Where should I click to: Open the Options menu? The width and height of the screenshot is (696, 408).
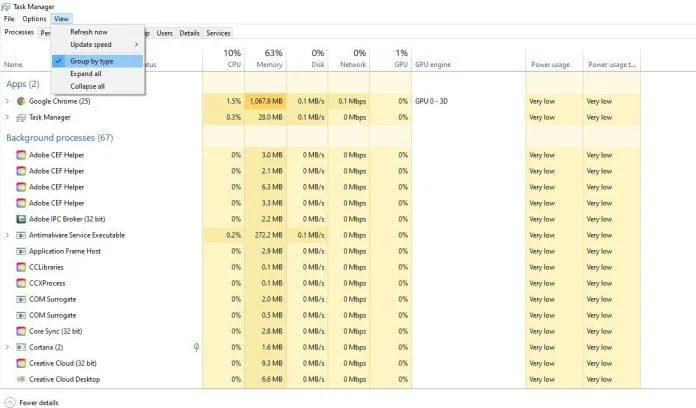[34, 19]
